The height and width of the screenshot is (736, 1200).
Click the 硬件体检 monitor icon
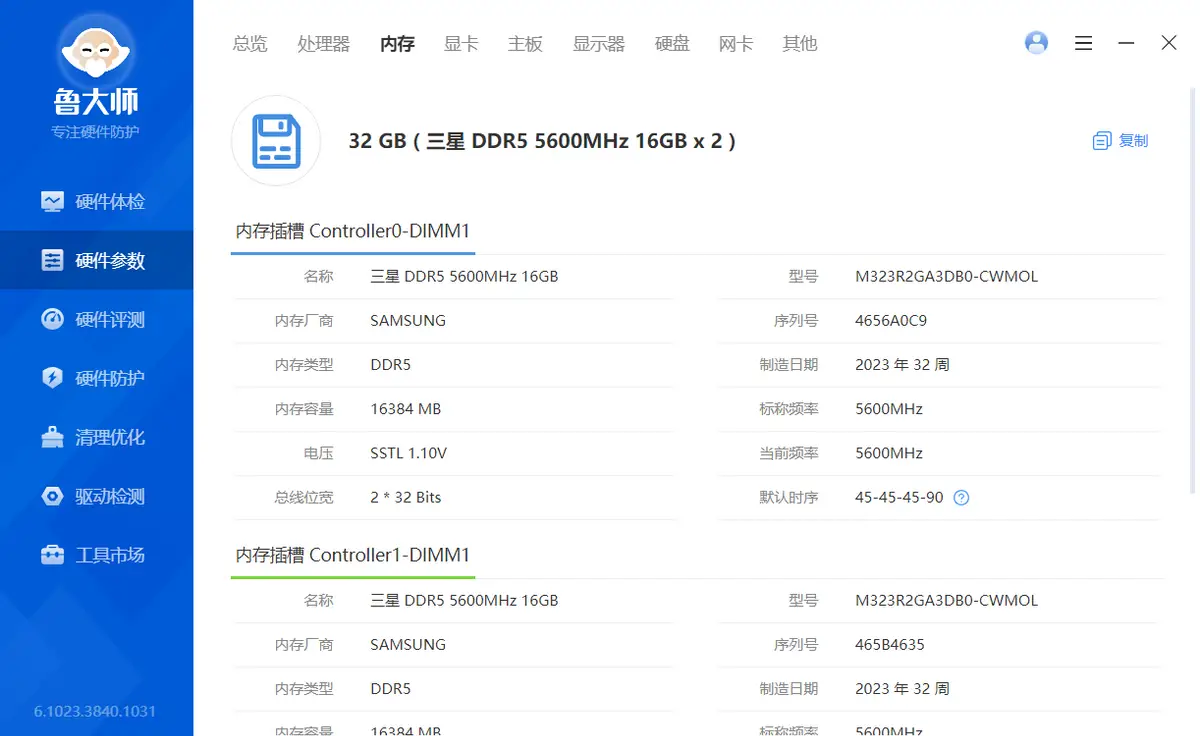point(52,201)
